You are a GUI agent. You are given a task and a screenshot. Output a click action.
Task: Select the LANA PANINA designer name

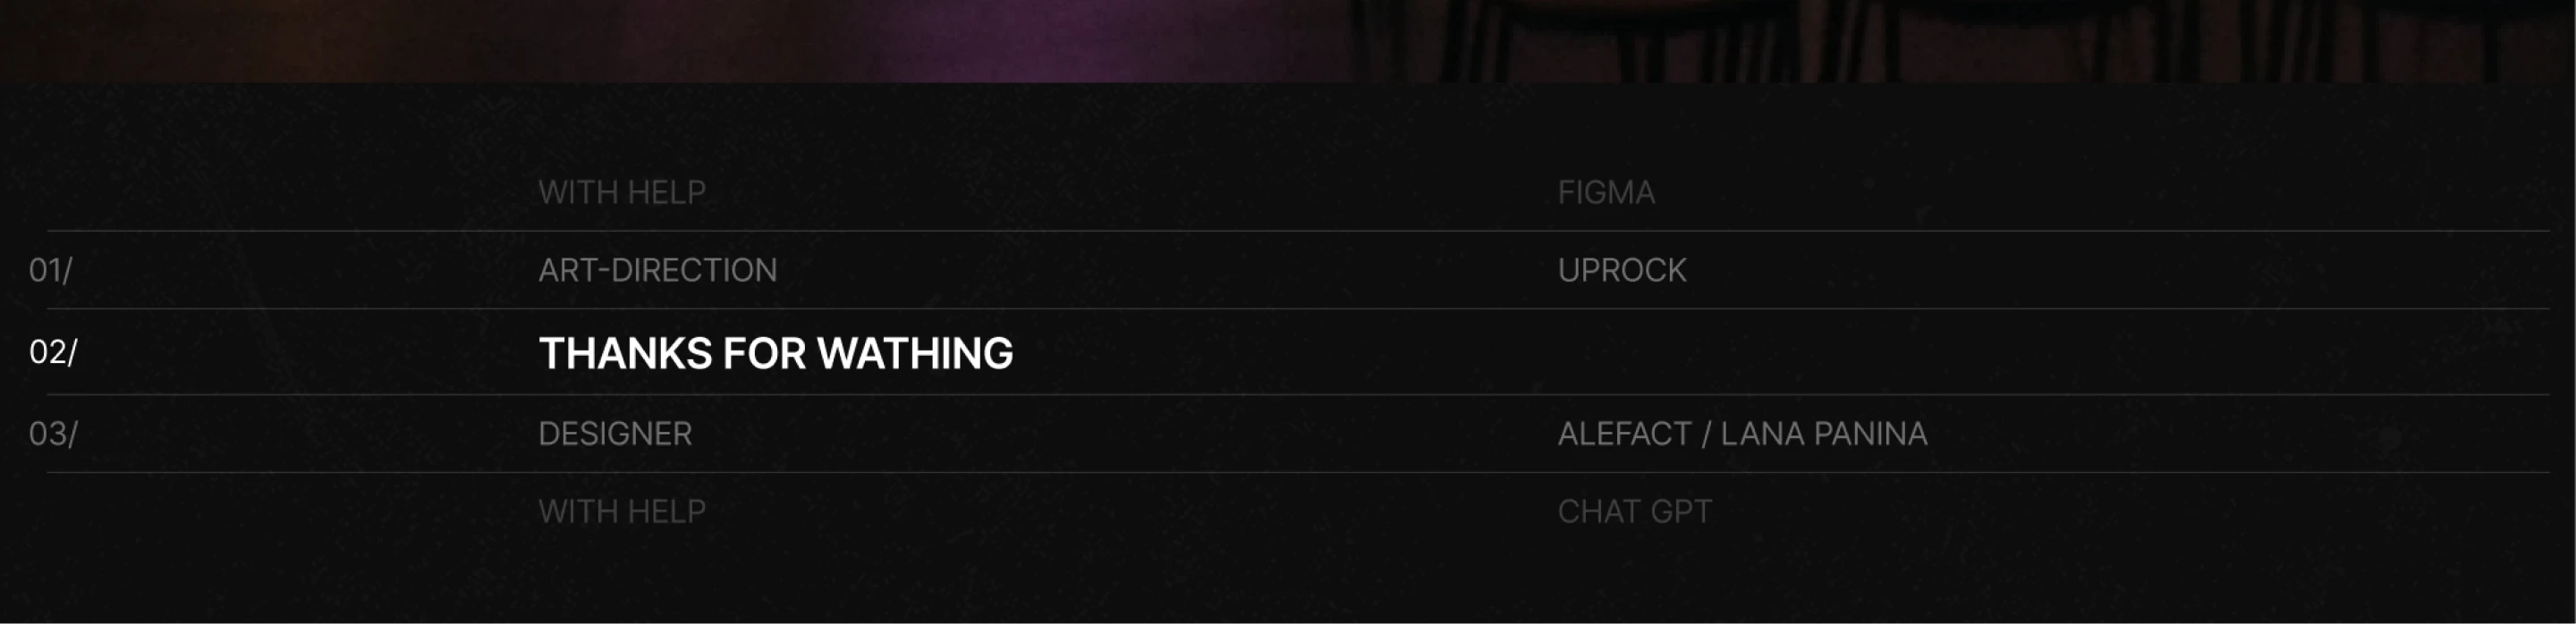pyautogui.click(x=1823, y=434)
